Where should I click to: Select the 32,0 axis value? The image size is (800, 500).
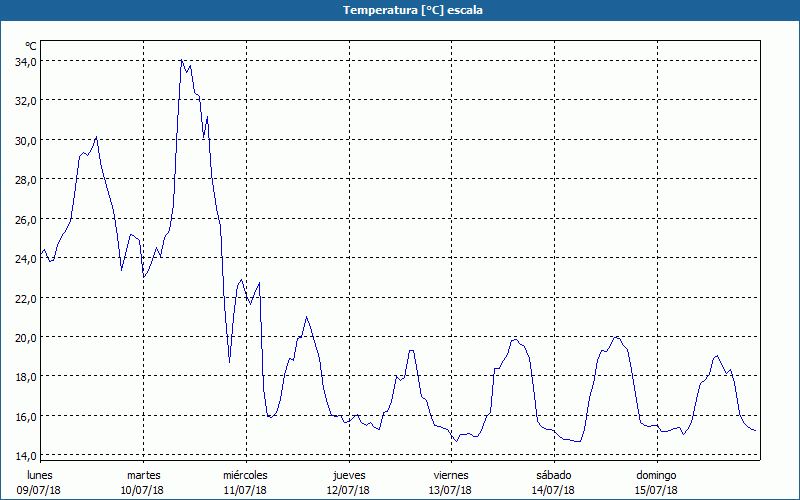(x=26, y=101)
